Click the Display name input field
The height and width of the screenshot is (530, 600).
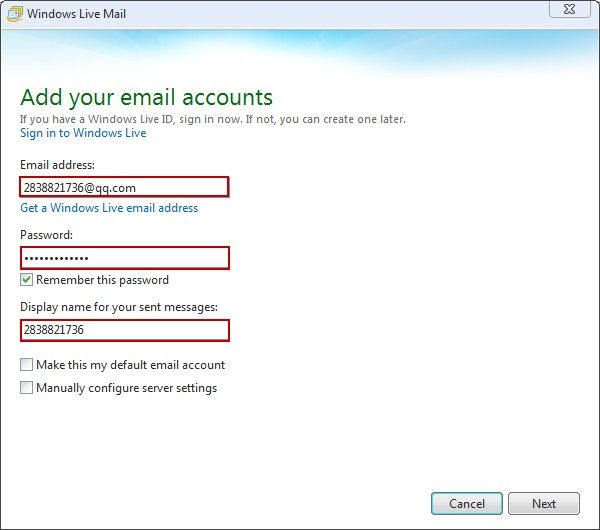(125, 330)
